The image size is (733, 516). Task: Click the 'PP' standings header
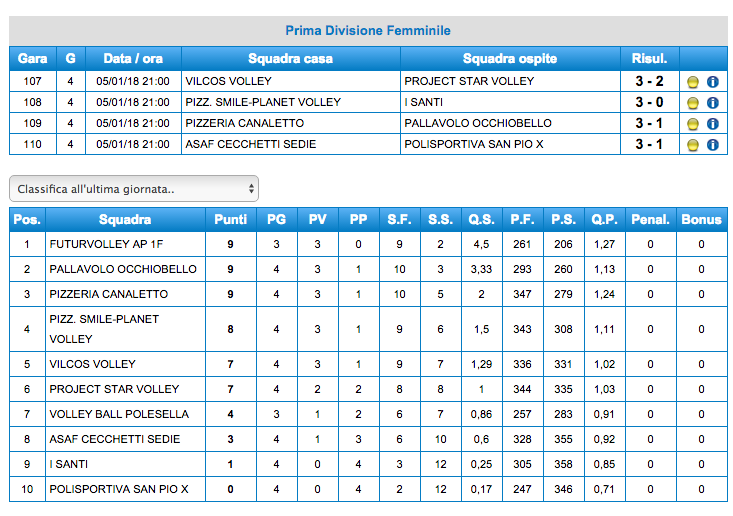359,220
